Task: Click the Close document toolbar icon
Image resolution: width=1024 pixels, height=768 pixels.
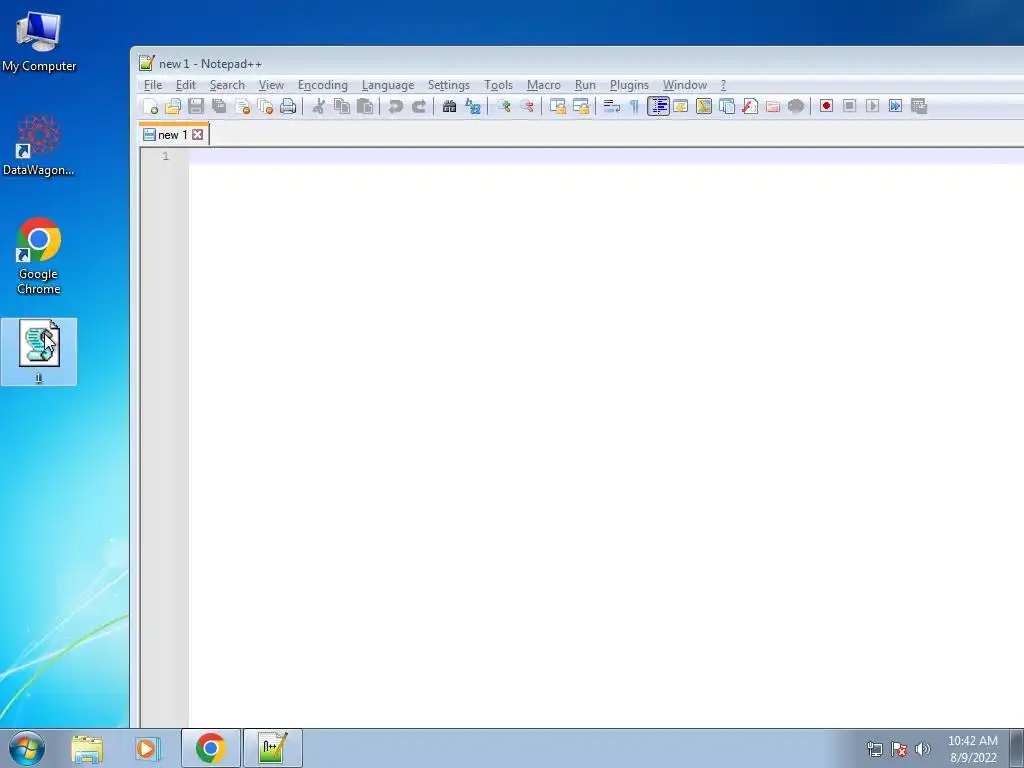Action: coord(242,106)
